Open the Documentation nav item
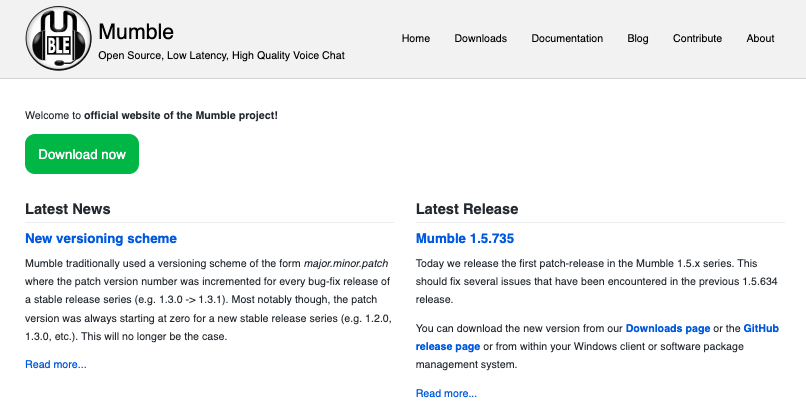 [567, 39]
